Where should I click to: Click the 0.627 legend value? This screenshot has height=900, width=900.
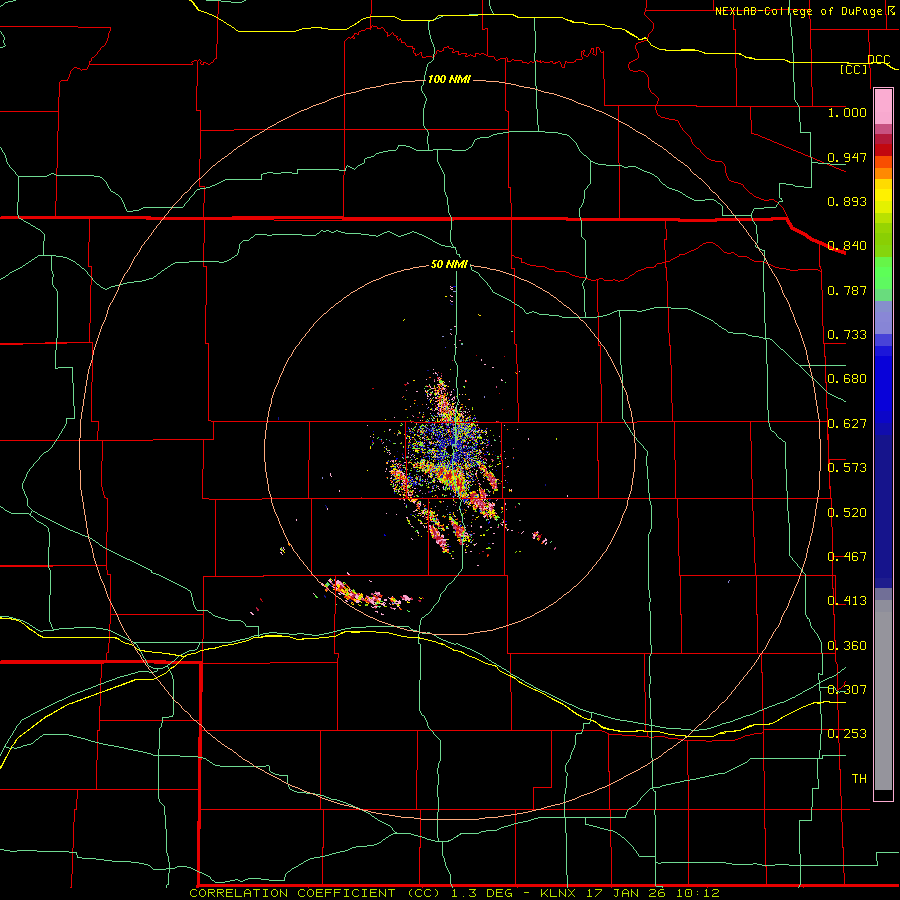click(x=847, y=424)
